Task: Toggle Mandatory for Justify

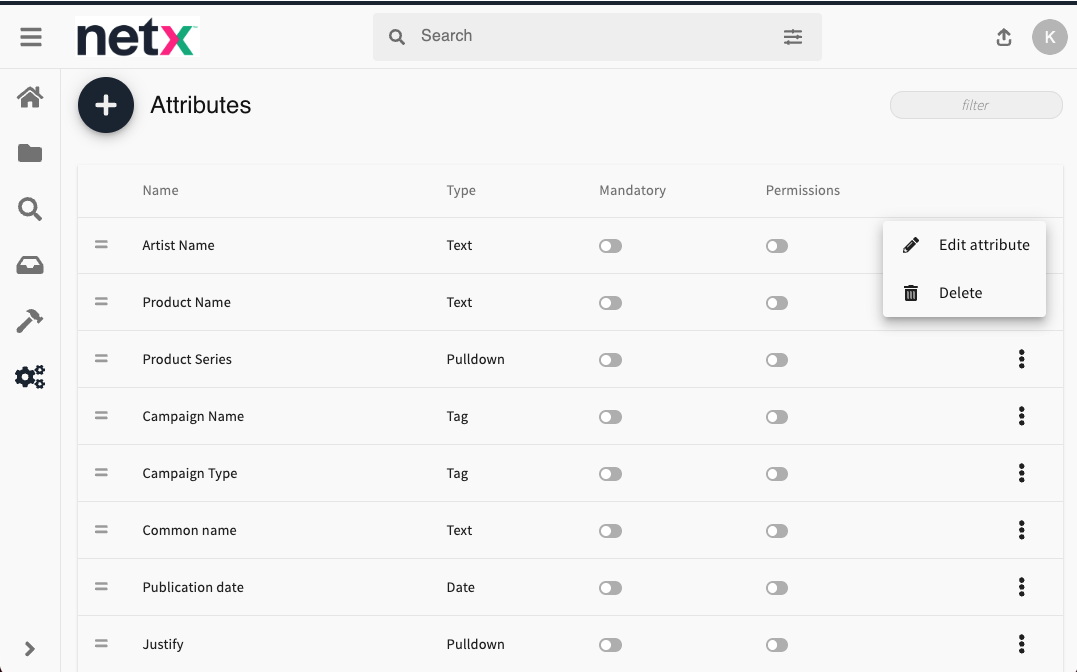Action: tap(610, 645)
